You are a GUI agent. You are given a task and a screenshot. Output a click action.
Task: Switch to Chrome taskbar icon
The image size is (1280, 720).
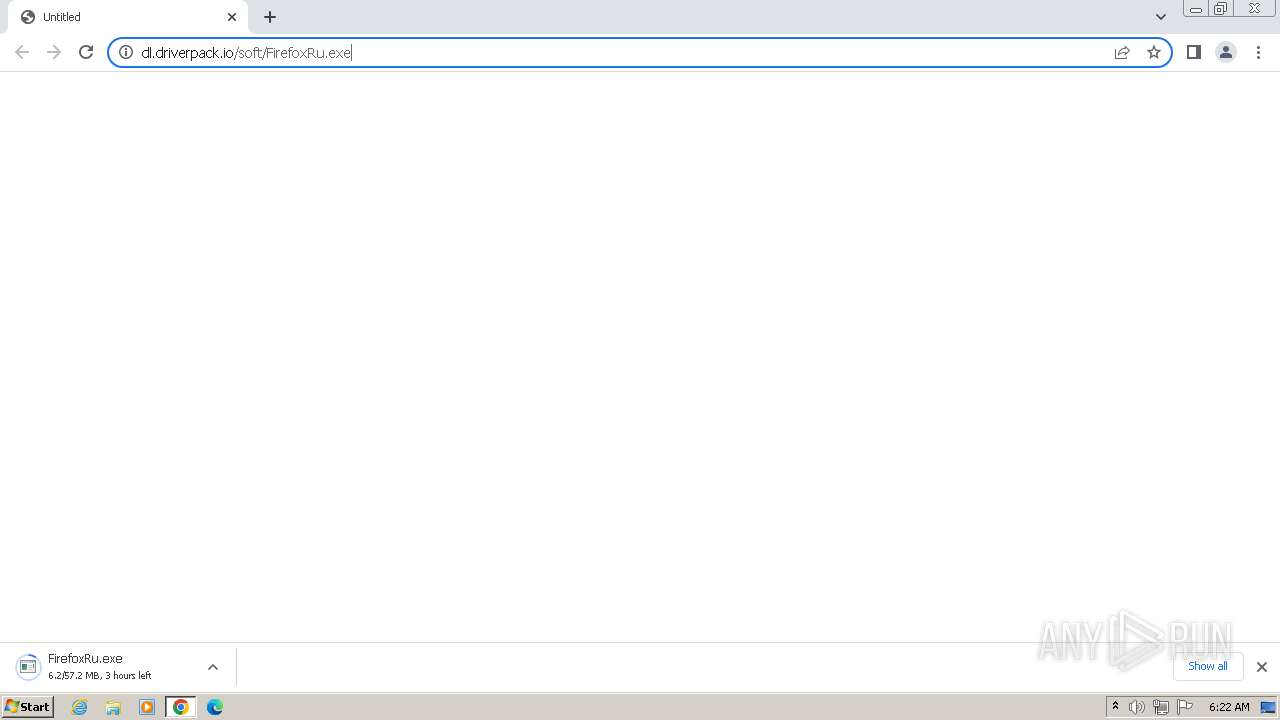181,707
